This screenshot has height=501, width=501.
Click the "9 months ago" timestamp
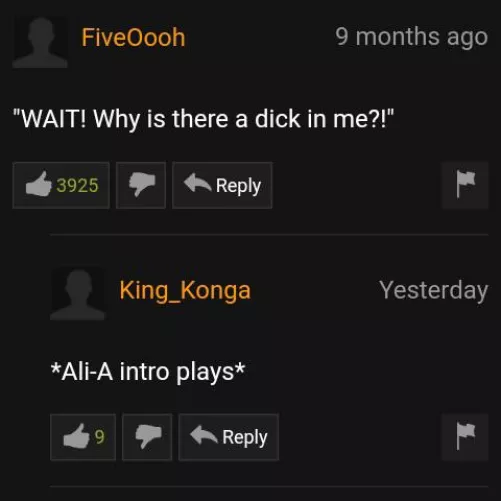412,37
